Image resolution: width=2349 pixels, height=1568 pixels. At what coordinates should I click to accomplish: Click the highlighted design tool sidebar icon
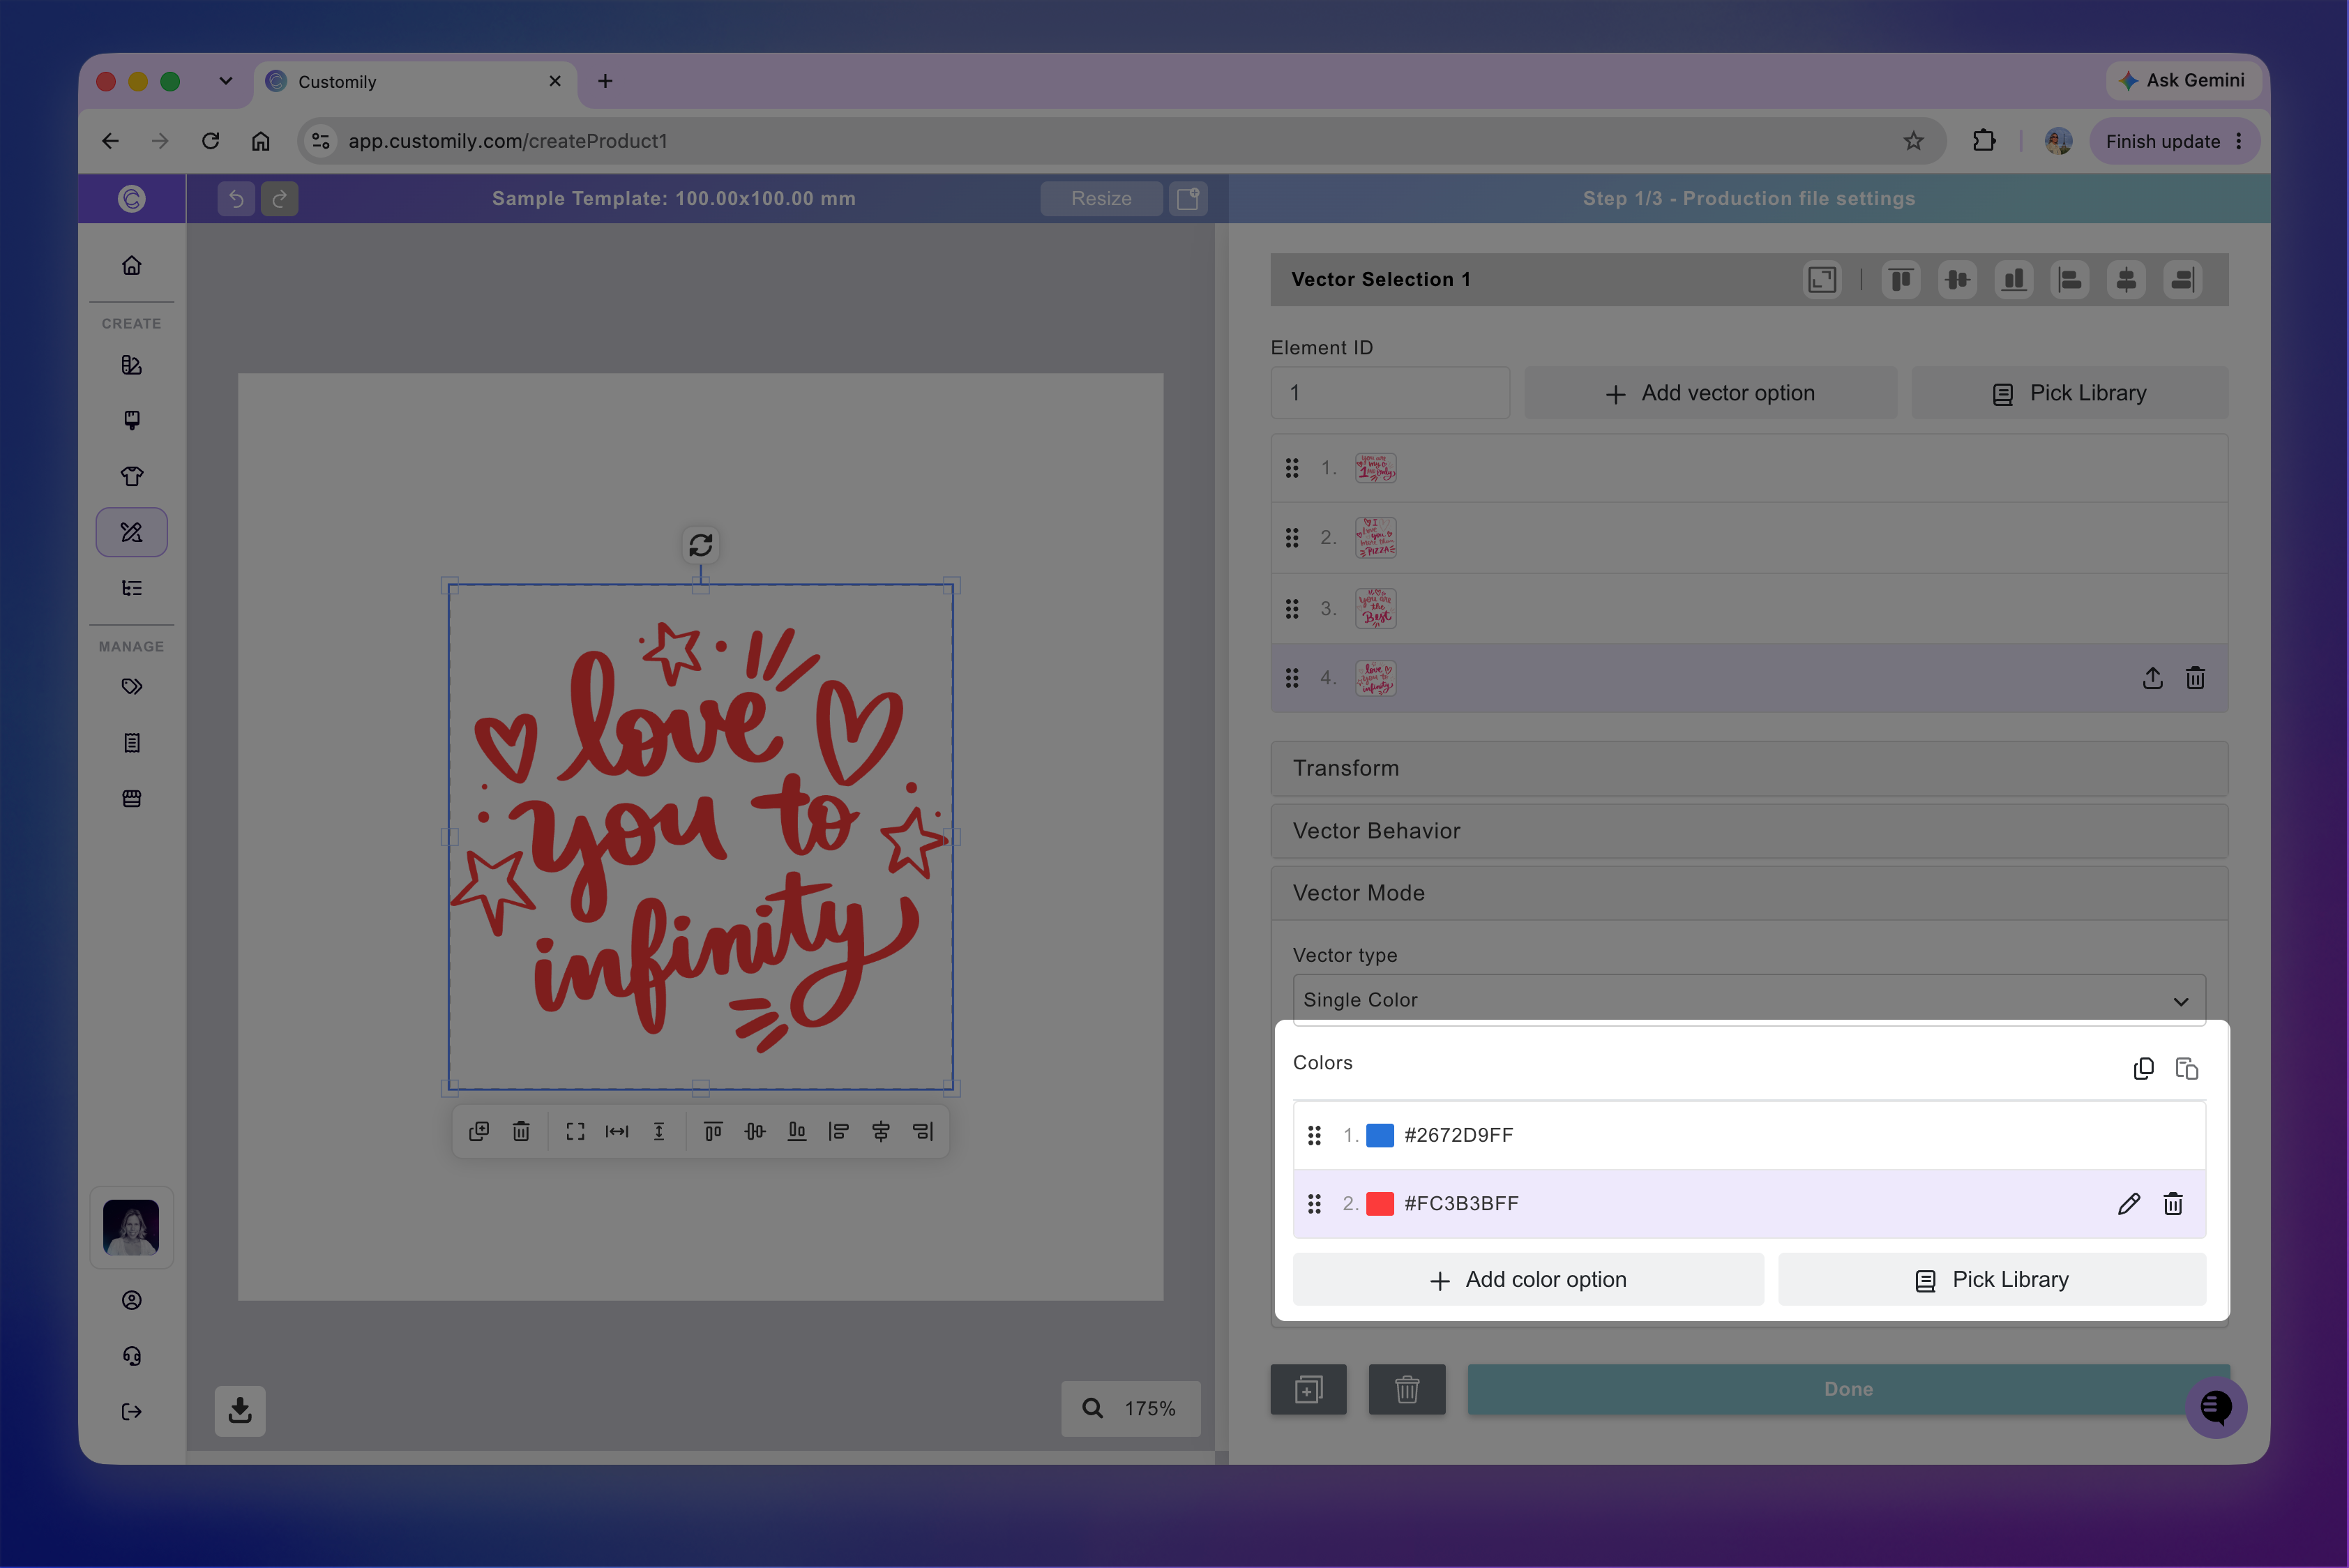click(x=131, y=532)
